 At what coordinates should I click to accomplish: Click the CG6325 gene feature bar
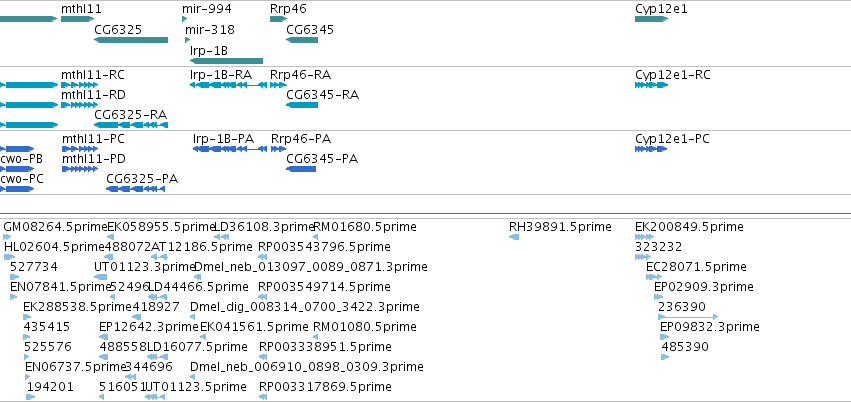point(131,40)
